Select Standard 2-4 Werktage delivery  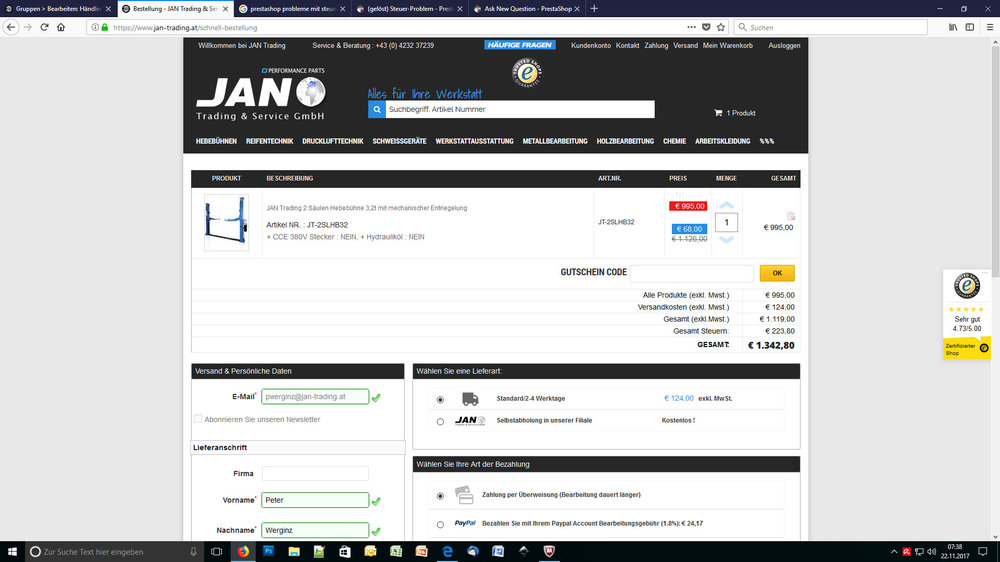tap(440, 399)
